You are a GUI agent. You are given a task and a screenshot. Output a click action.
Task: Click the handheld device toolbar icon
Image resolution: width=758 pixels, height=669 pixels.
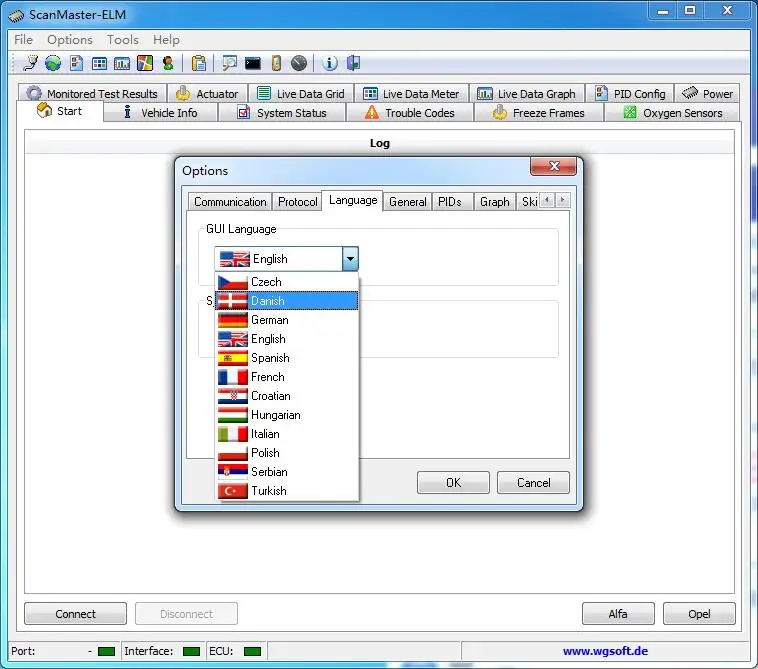[x=276, y=63]
